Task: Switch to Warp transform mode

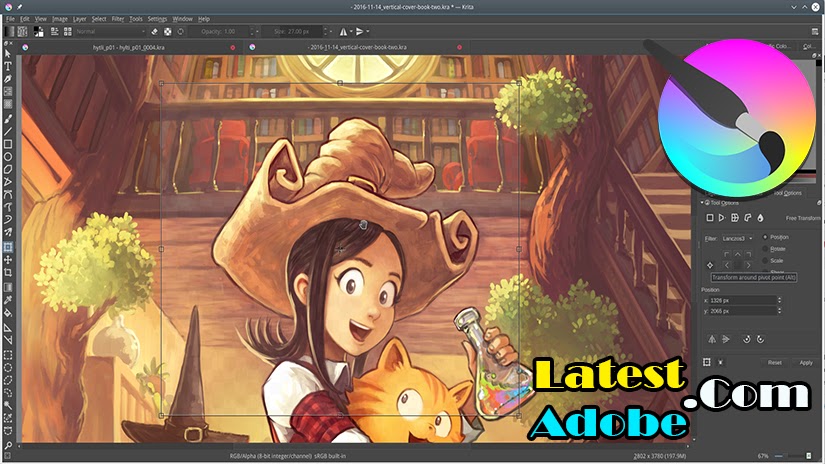Action: pos(735,218)
